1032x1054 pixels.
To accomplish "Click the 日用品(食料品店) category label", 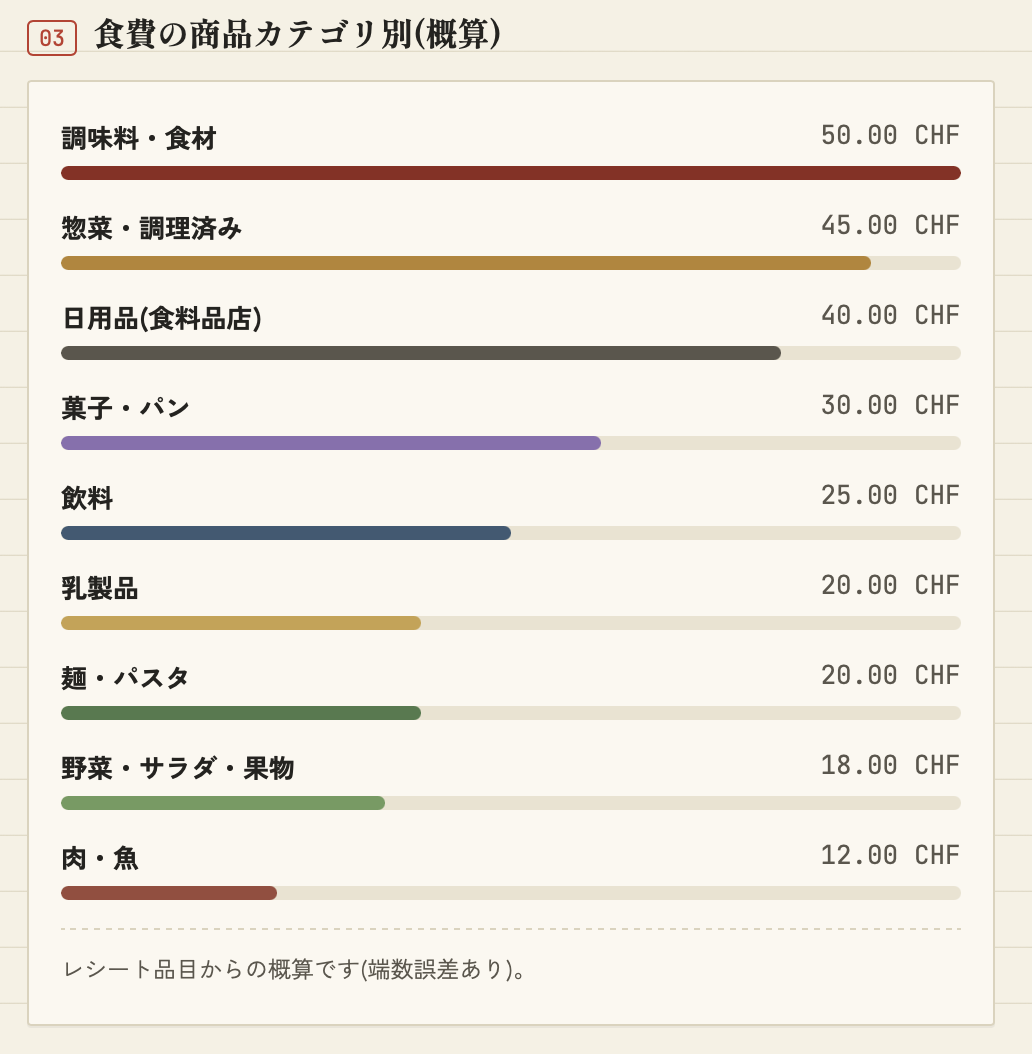I will point(161,319).
